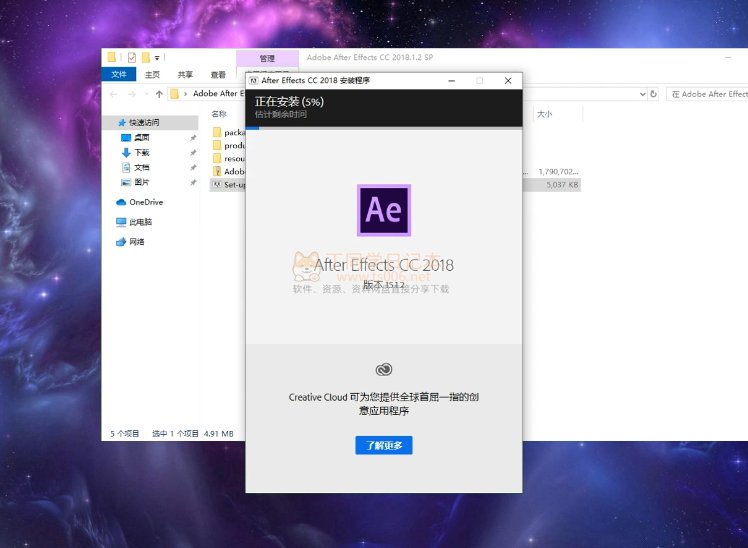Switch to the 共享 (Share) ribbon tab
This screenshot has width=748, height=548.
[x=185, y=74]
